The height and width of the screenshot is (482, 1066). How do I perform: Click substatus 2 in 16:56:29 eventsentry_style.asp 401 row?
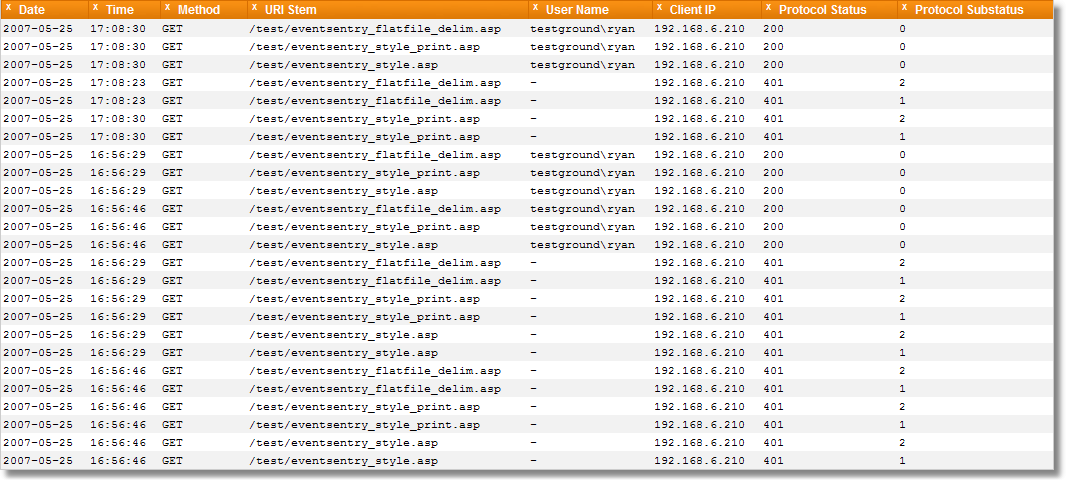[902, 335]
